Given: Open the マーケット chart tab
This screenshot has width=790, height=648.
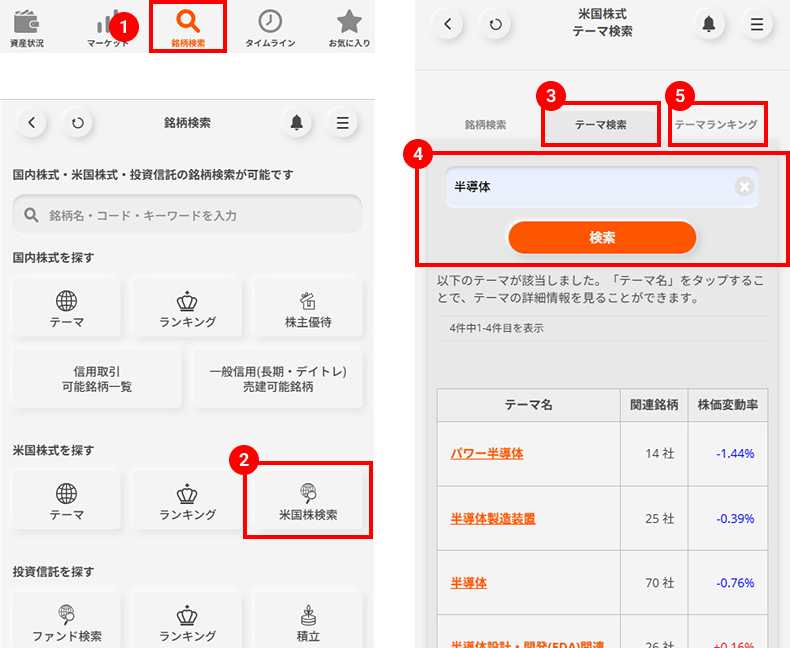Looking at the screenshot, I should click(x=108, y=28).
